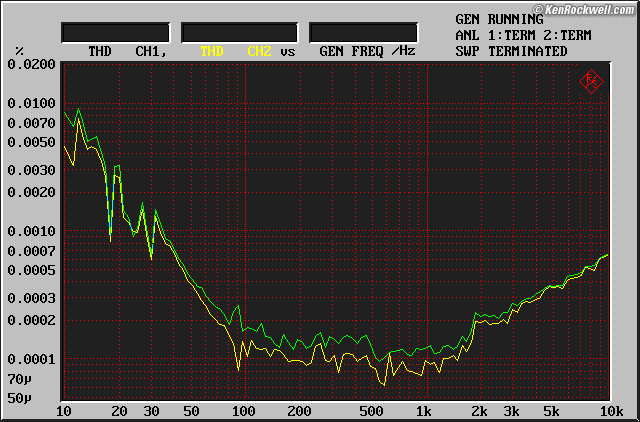Click the 0.0070 Y-axis value
Image resolution: width=640 pixels, height=422 pixels.
coord(31,123)
